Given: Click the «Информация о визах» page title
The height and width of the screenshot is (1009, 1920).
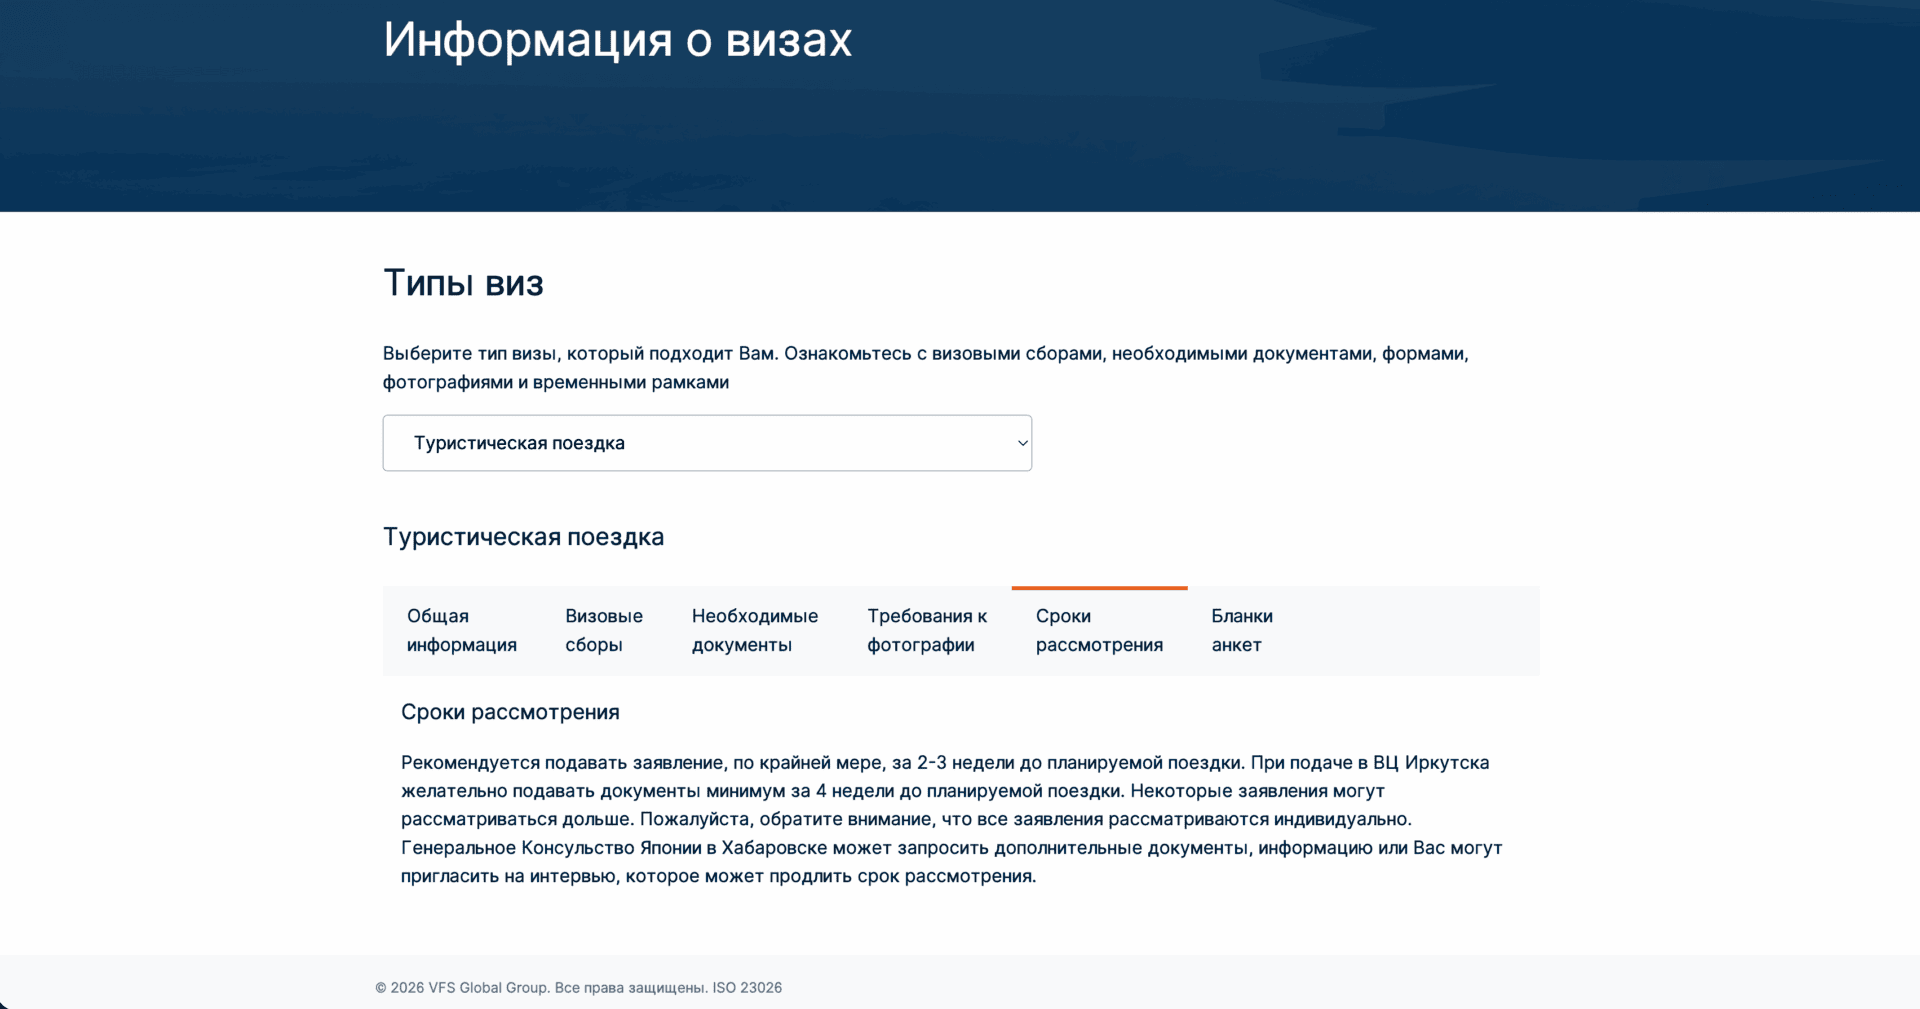Looking at the screenshot, I should (617, 39).
